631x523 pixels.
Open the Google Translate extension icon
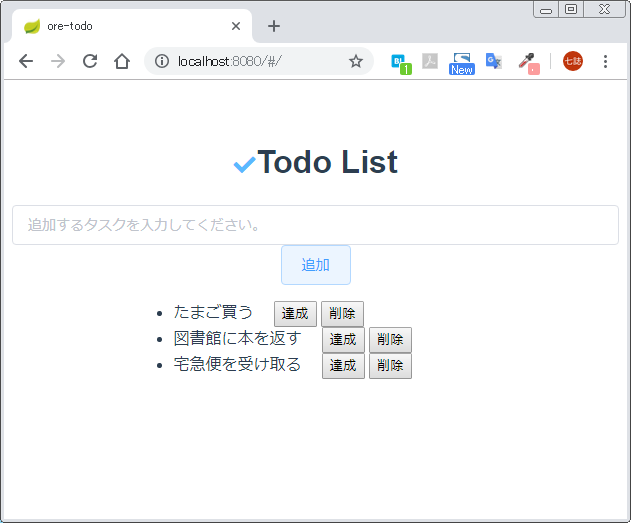coord(494,61)
